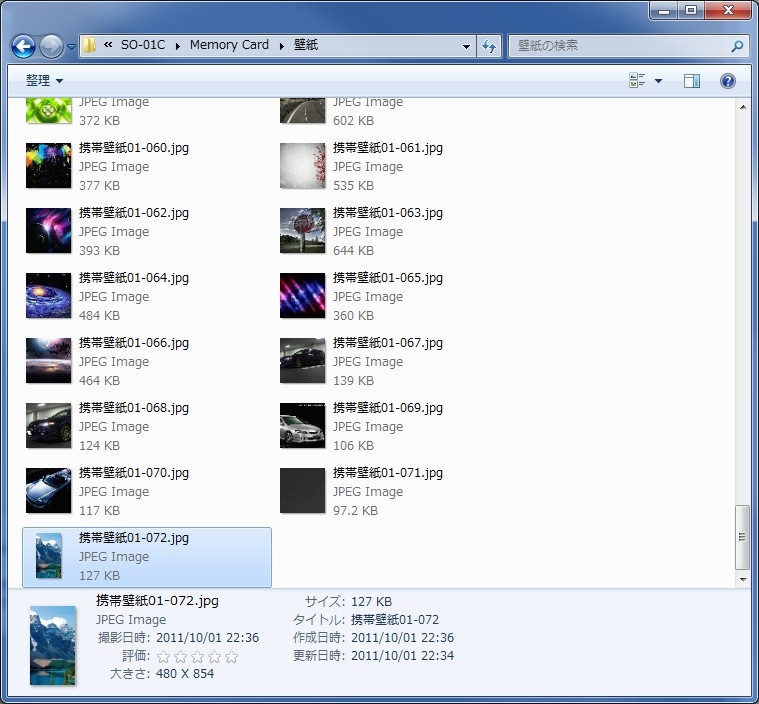Click 更新日時 value 2011/10/01 22:34

pyautogui.click(x=403, y=655)
